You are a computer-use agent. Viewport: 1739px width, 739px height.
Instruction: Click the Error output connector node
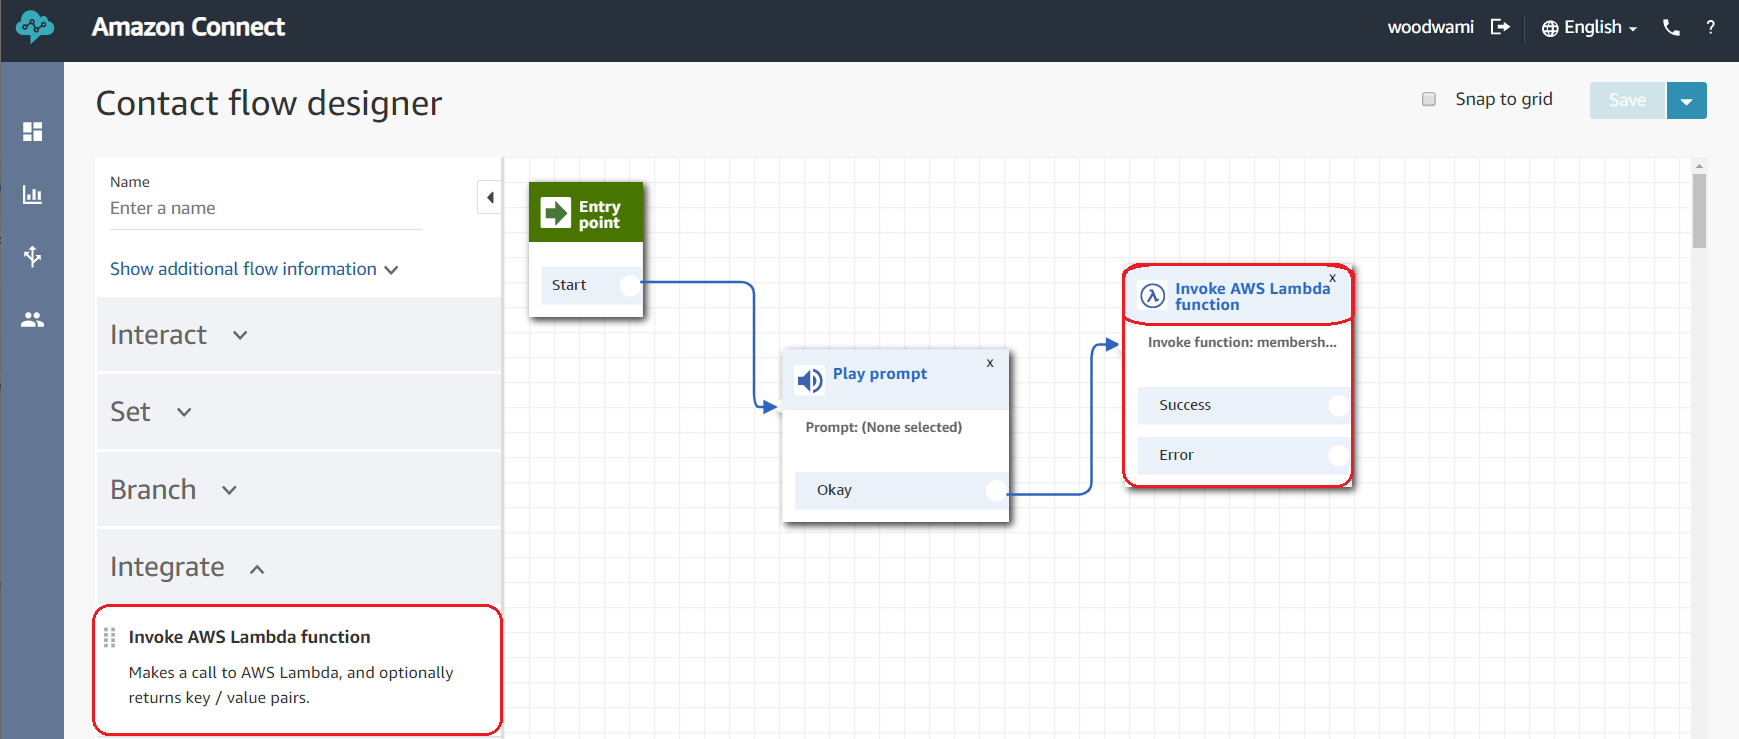point(1338,455)
